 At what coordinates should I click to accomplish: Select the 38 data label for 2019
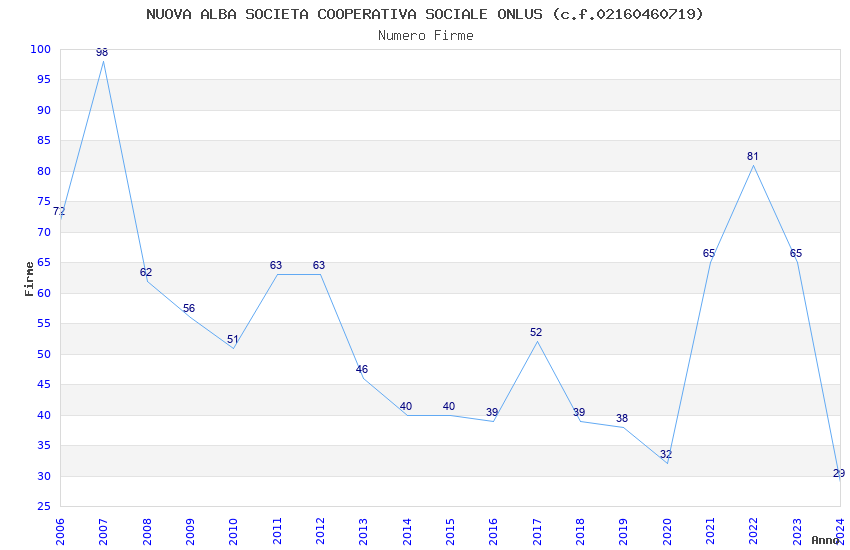pos(622,418)
